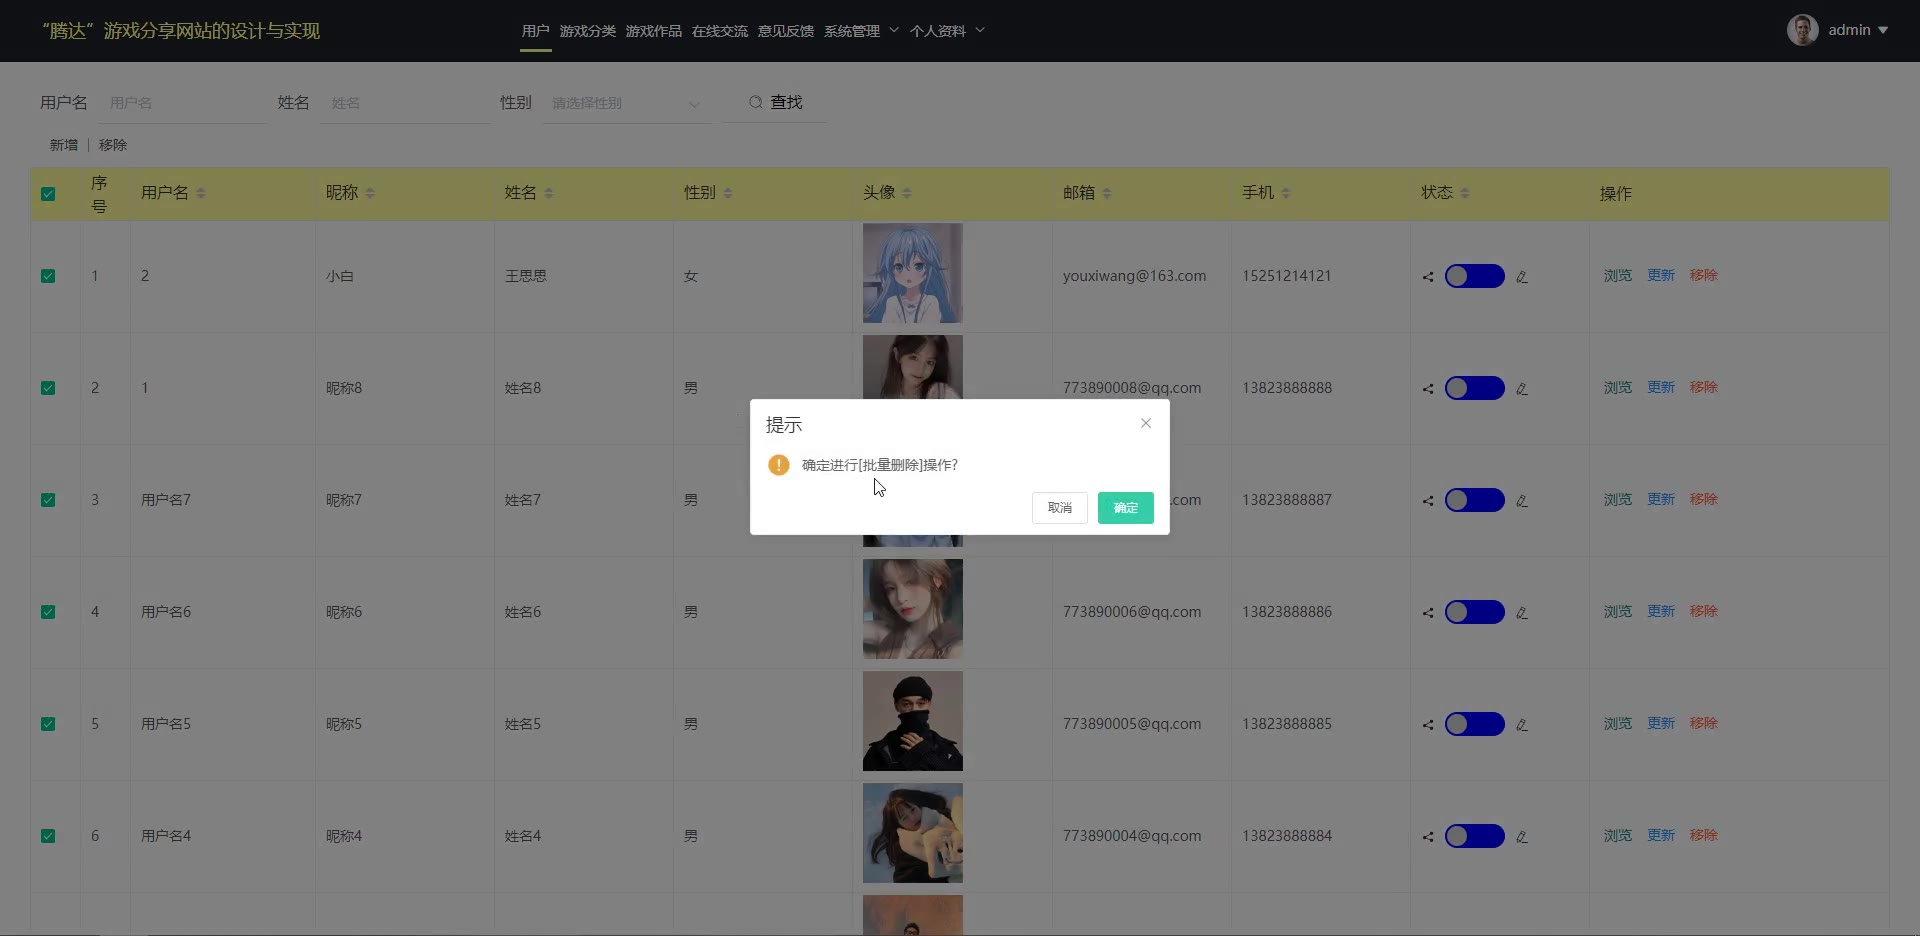Uncheck the checkbox for row 4 用户名6

48,612
